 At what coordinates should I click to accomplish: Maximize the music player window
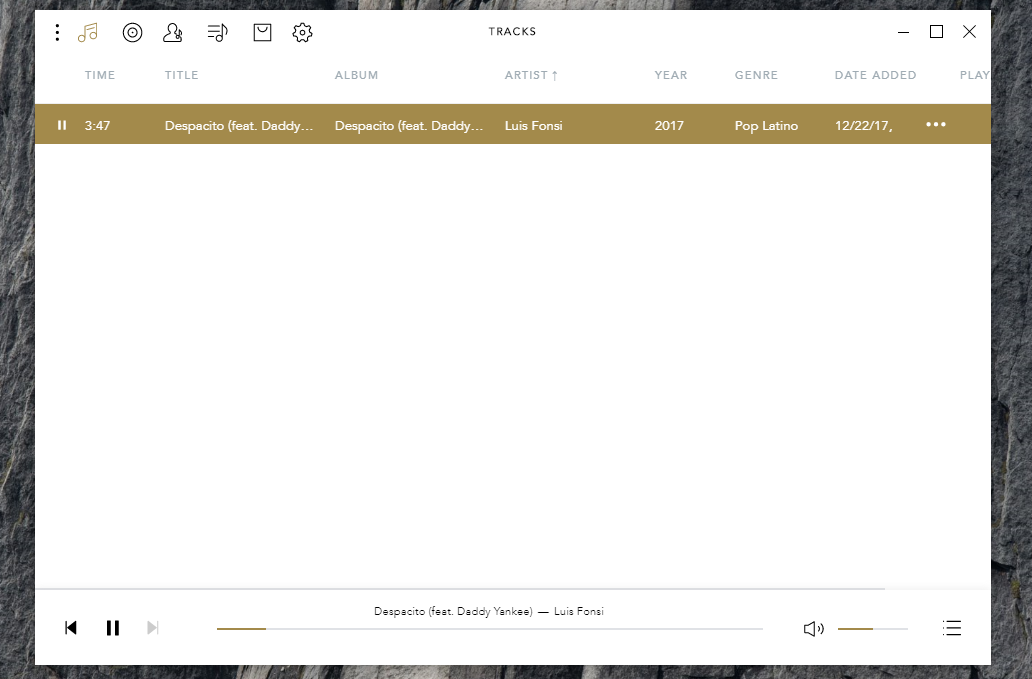click(x=936, y=32)
